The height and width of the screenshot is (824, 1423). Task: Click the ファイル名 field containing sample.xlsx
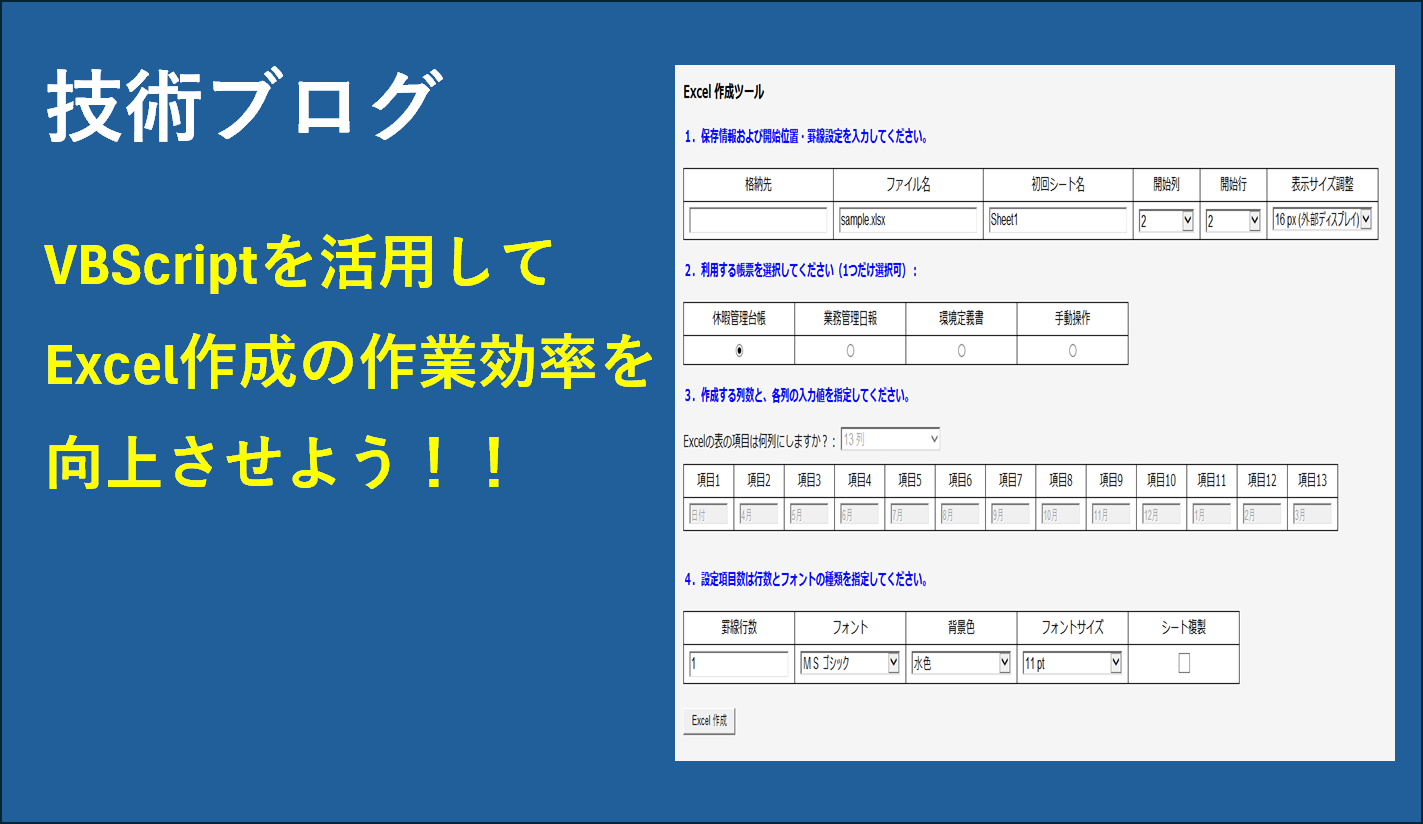tap(907, 221)
